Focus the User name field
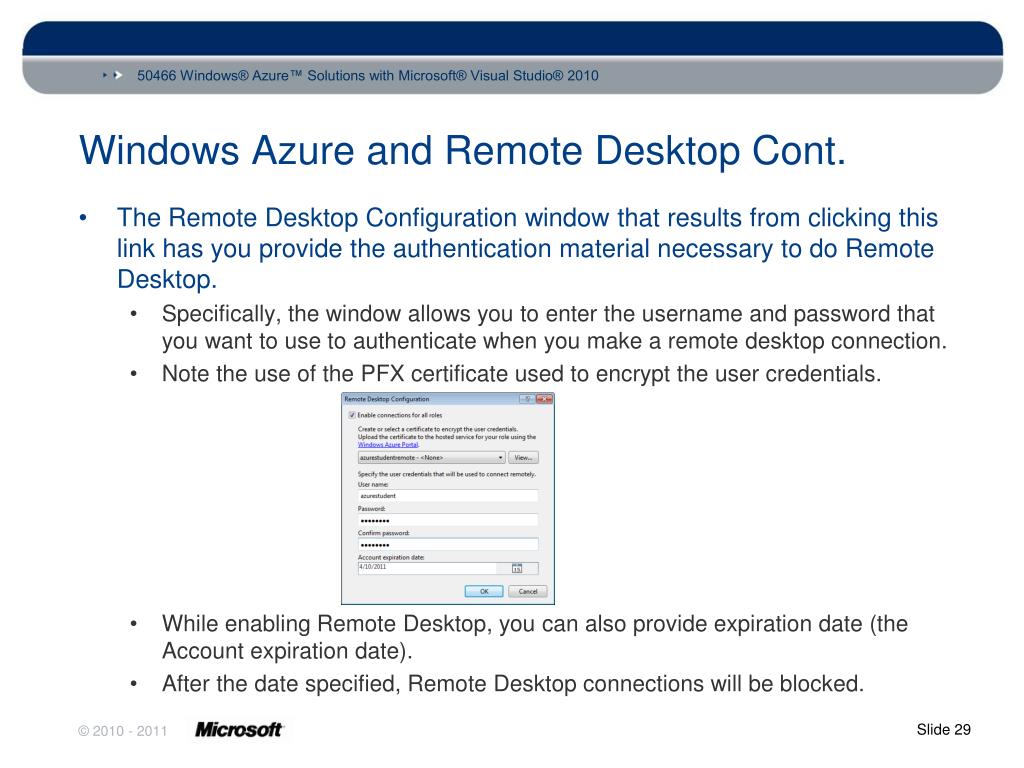This screenshot has height=768, width=1024. (447, 496)
